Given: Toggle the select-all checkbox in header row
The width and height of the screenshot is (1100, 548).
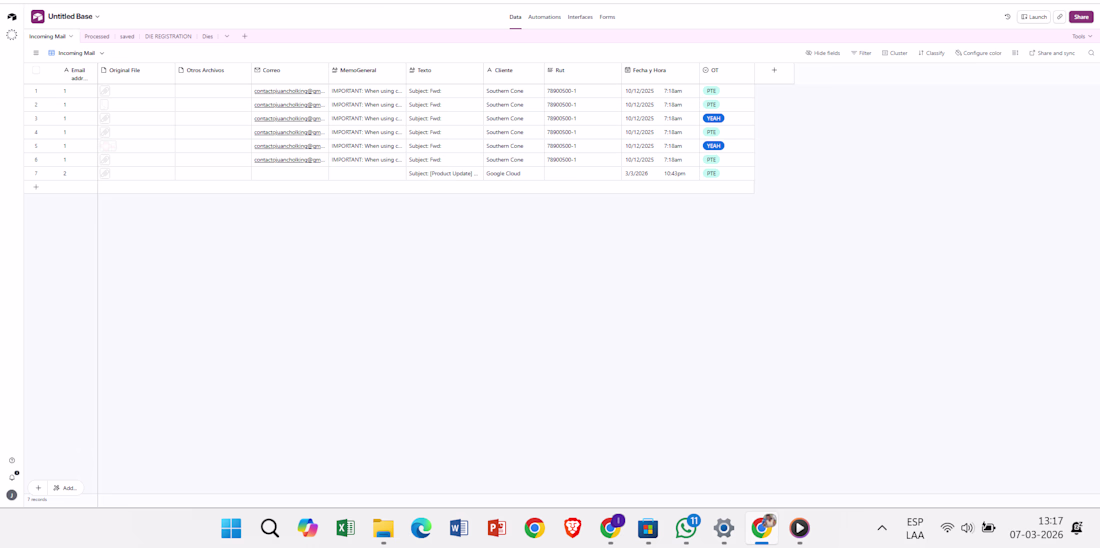Looking at the screenshot, I should point(36,70).
